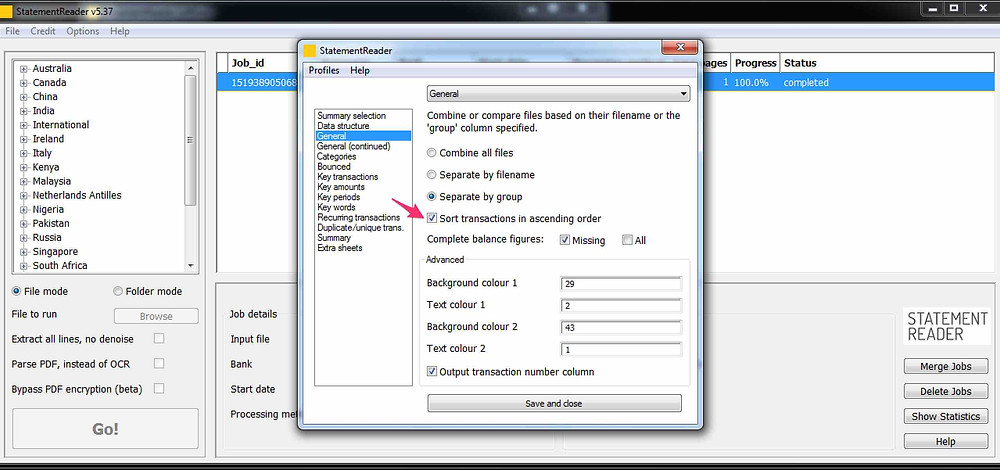Click the StatementReader dialog title icon

point(309,51)
